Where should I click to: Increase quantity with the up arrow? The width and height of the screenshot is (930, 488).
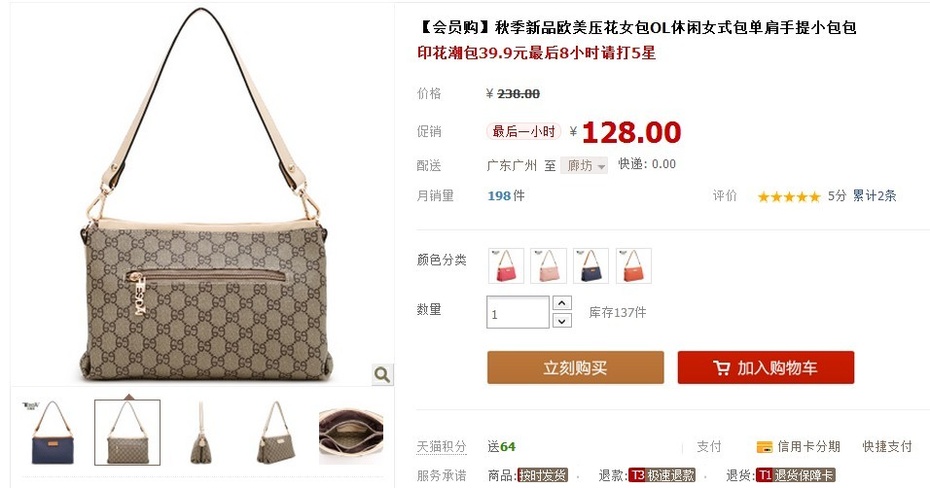(562, 303)
